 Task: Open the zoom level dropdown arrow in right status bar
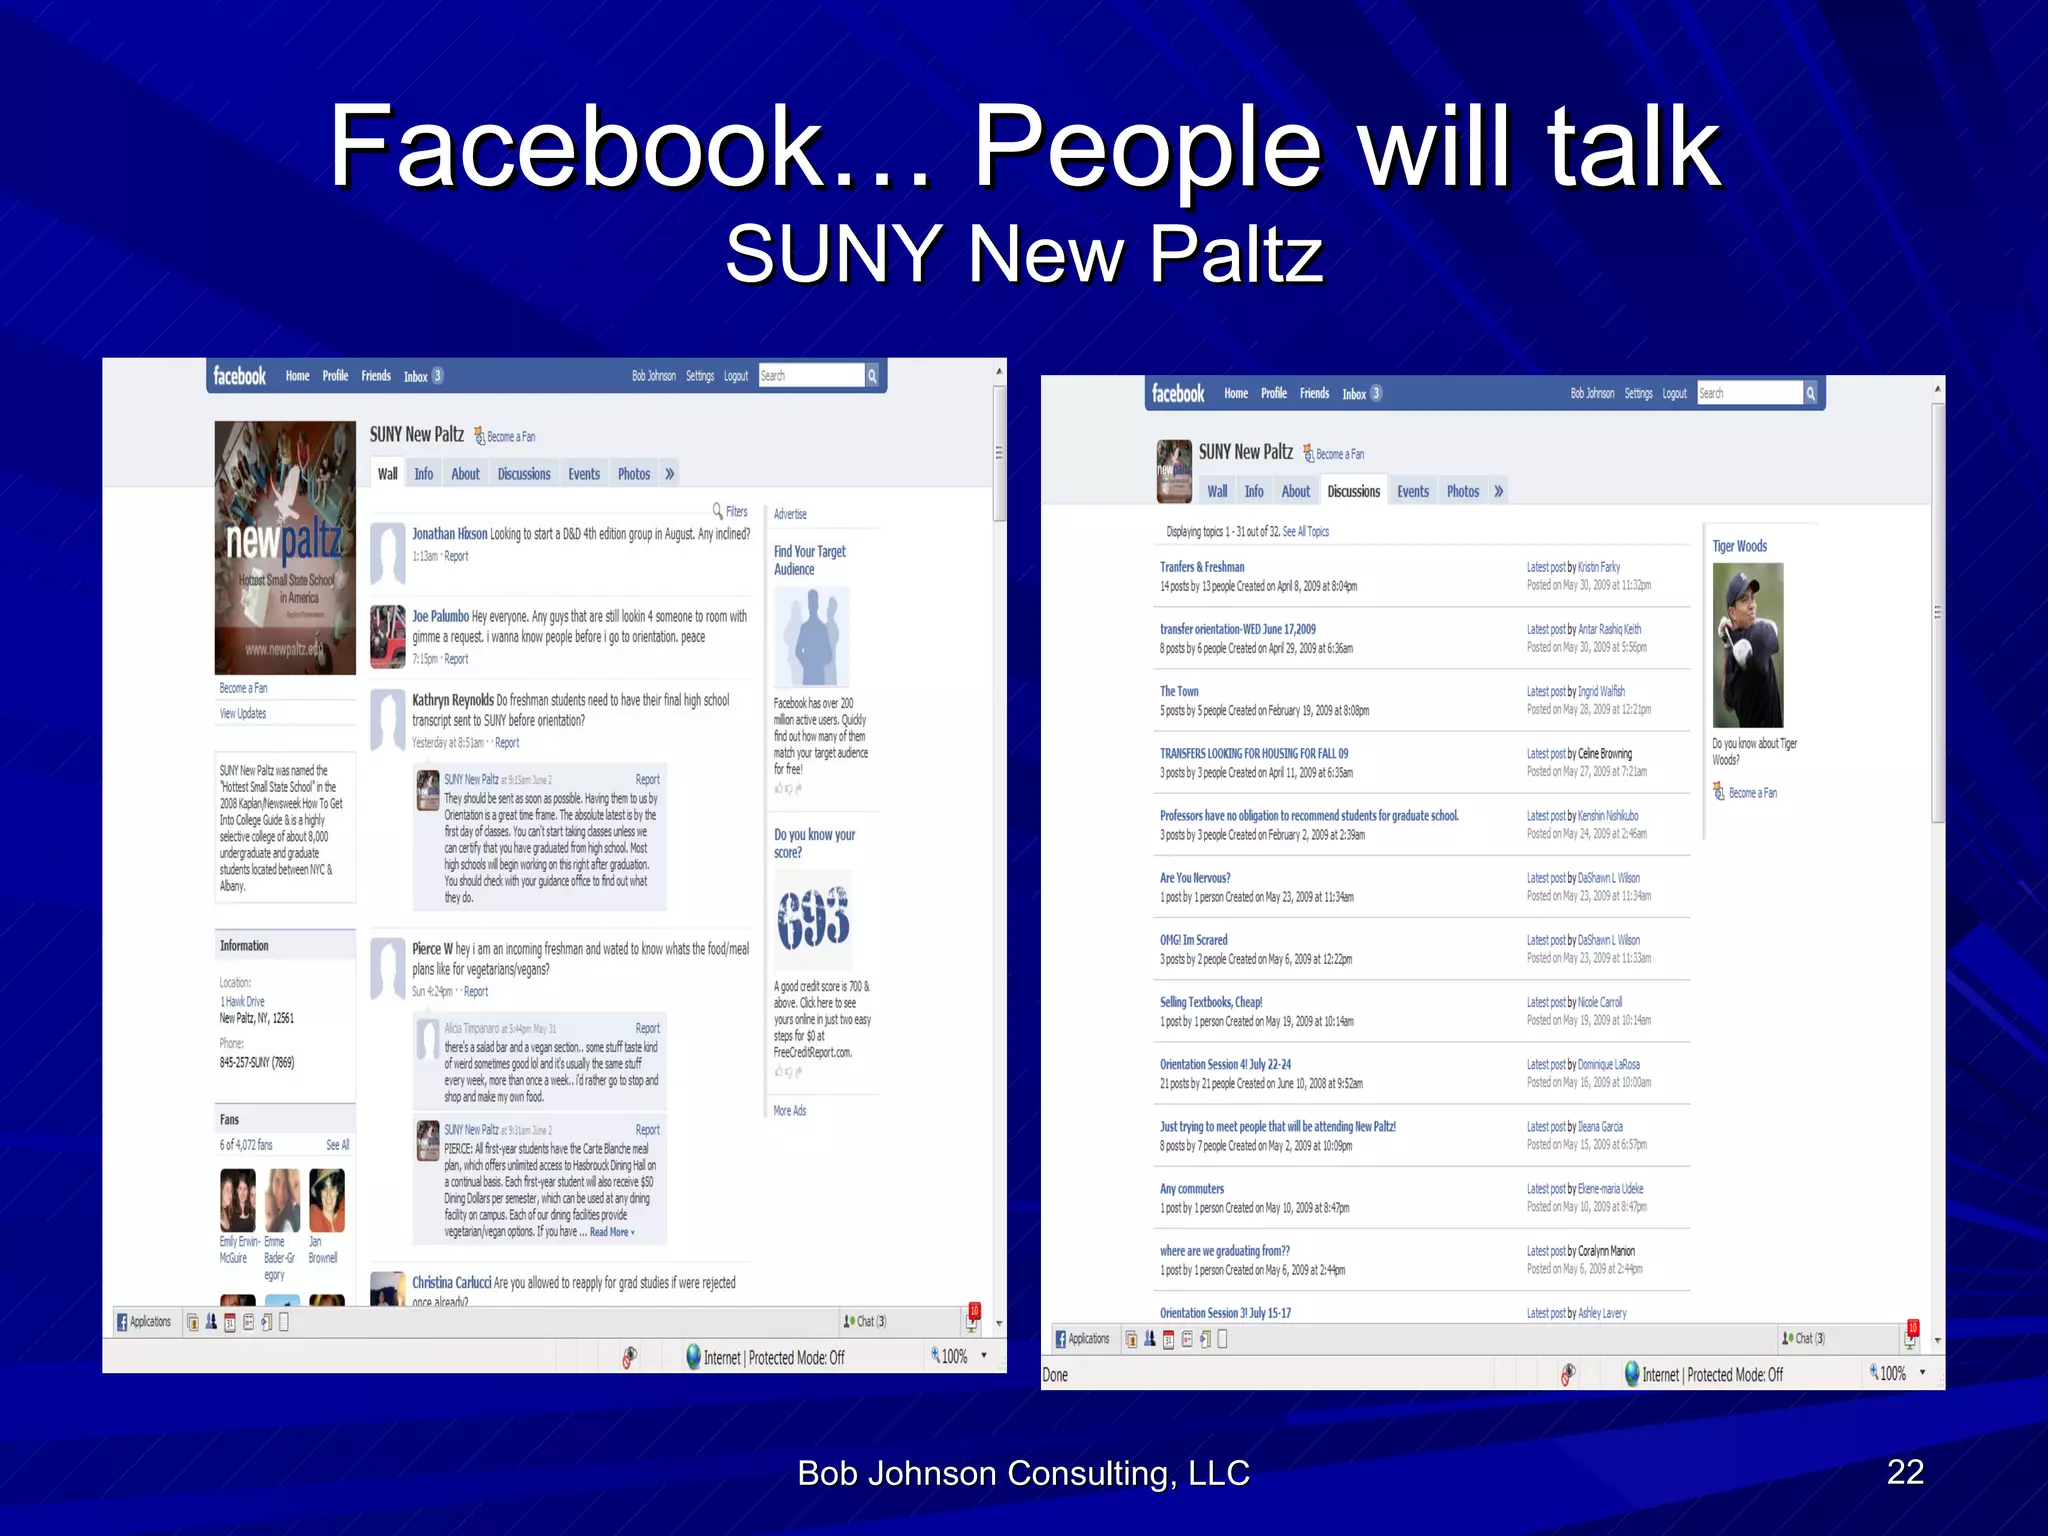(x=1922, y=1373)
